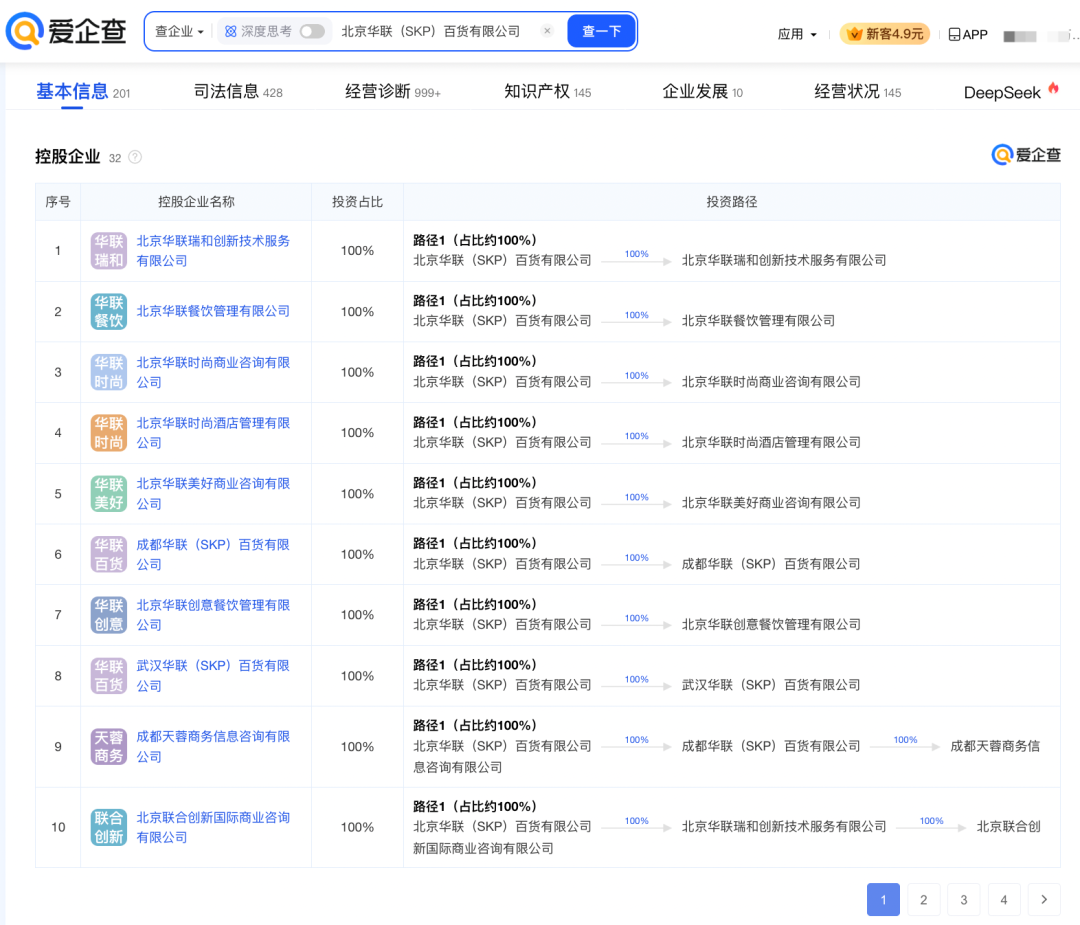1080x925 pixels.
Task: Clear the search box with the × icon
Action: [547, 31]
